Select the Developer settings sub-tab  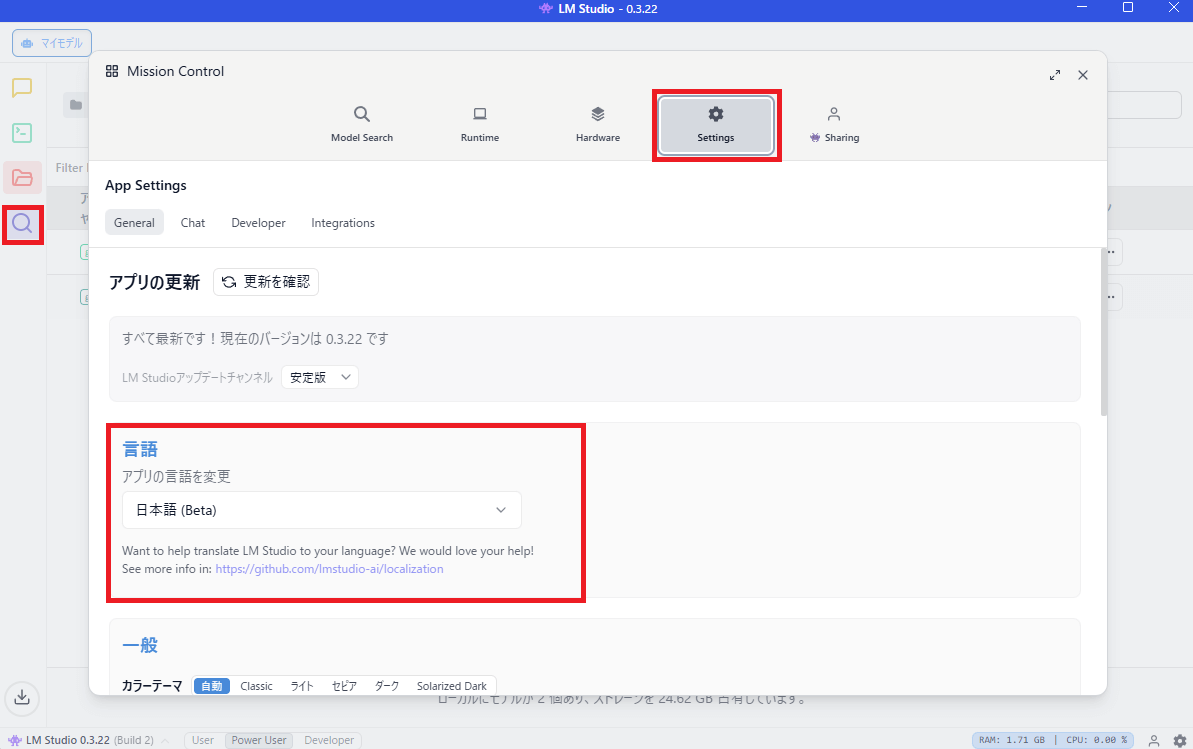pos(259,223)
